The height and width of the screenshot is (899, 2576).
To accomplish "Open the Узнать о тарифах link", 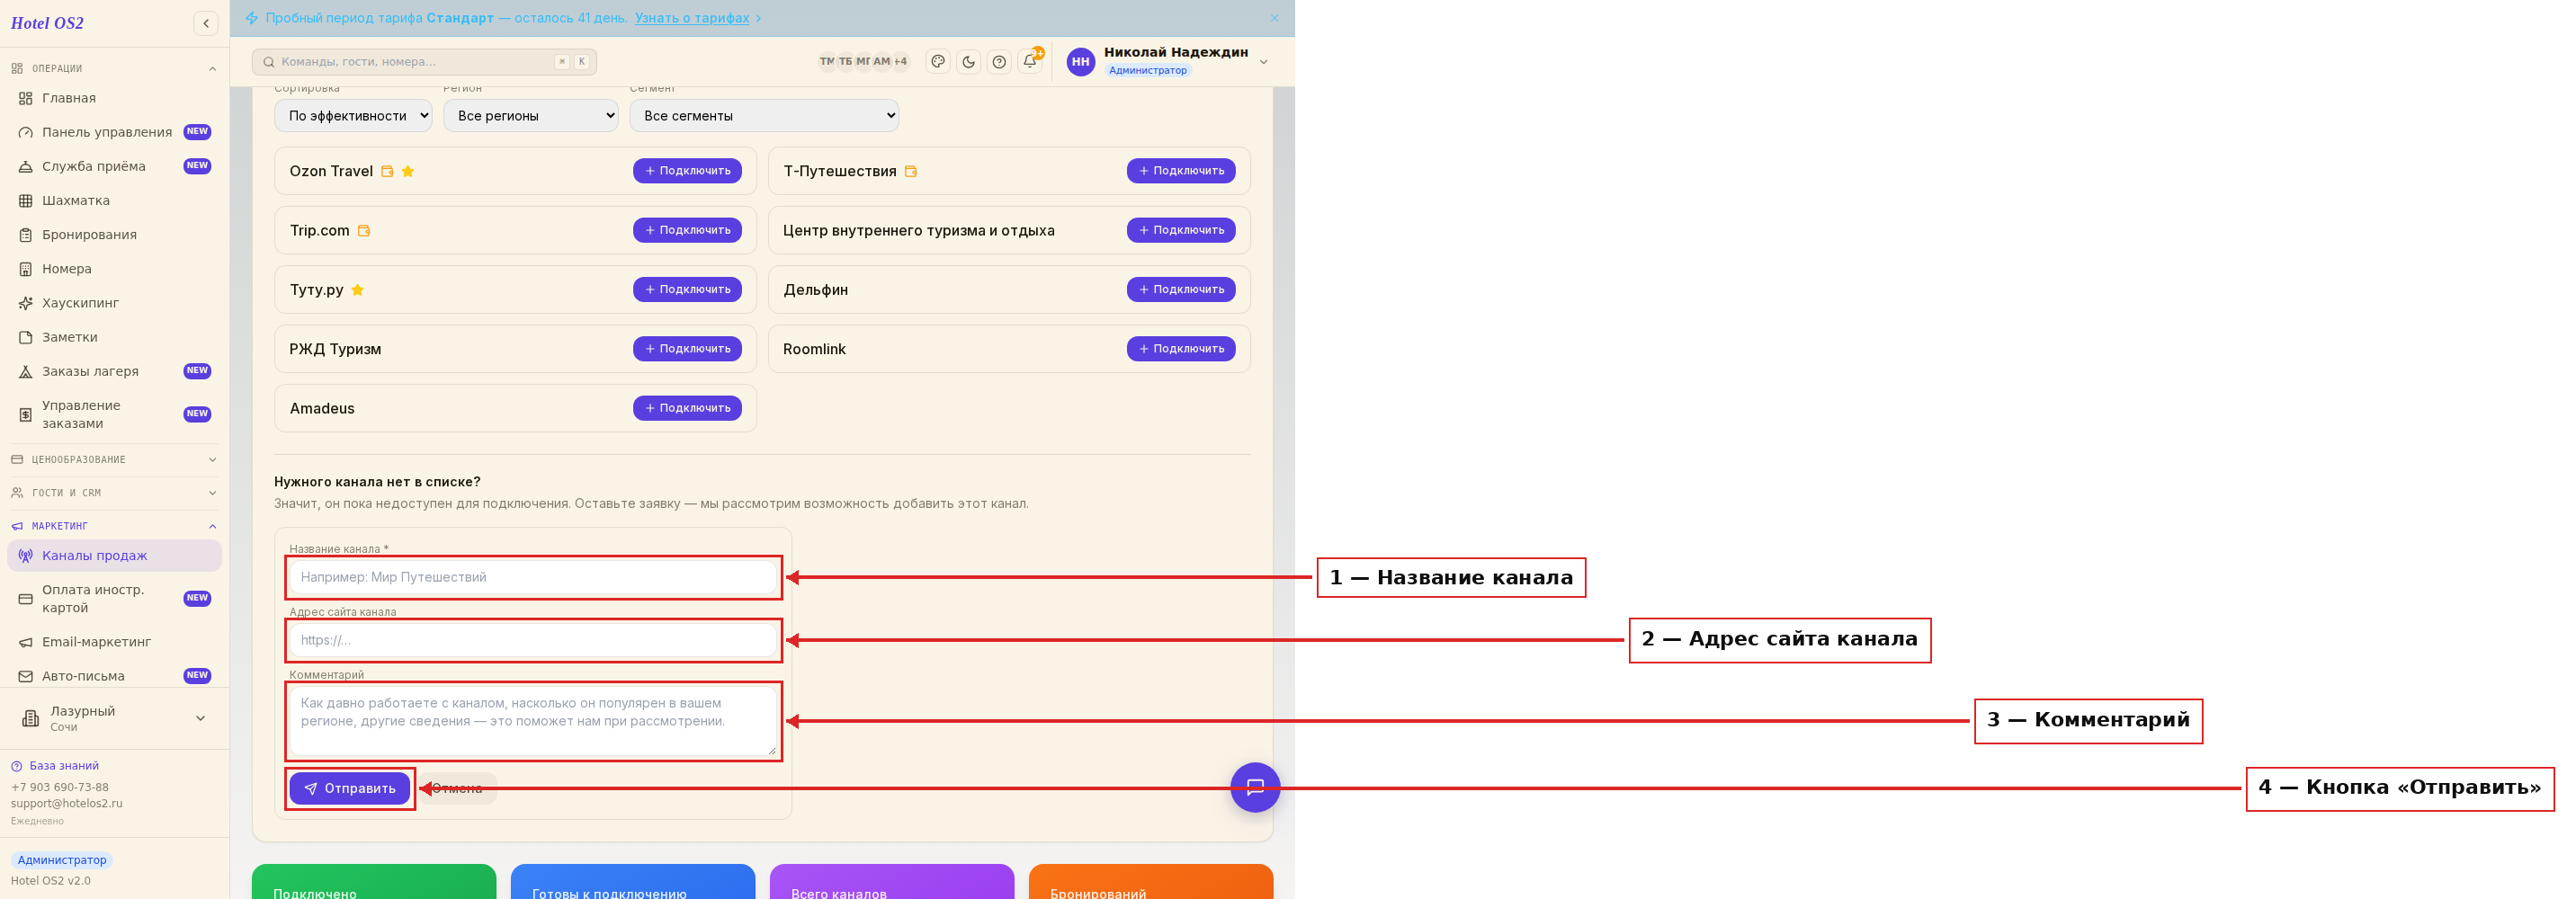I will click(692, 18).
